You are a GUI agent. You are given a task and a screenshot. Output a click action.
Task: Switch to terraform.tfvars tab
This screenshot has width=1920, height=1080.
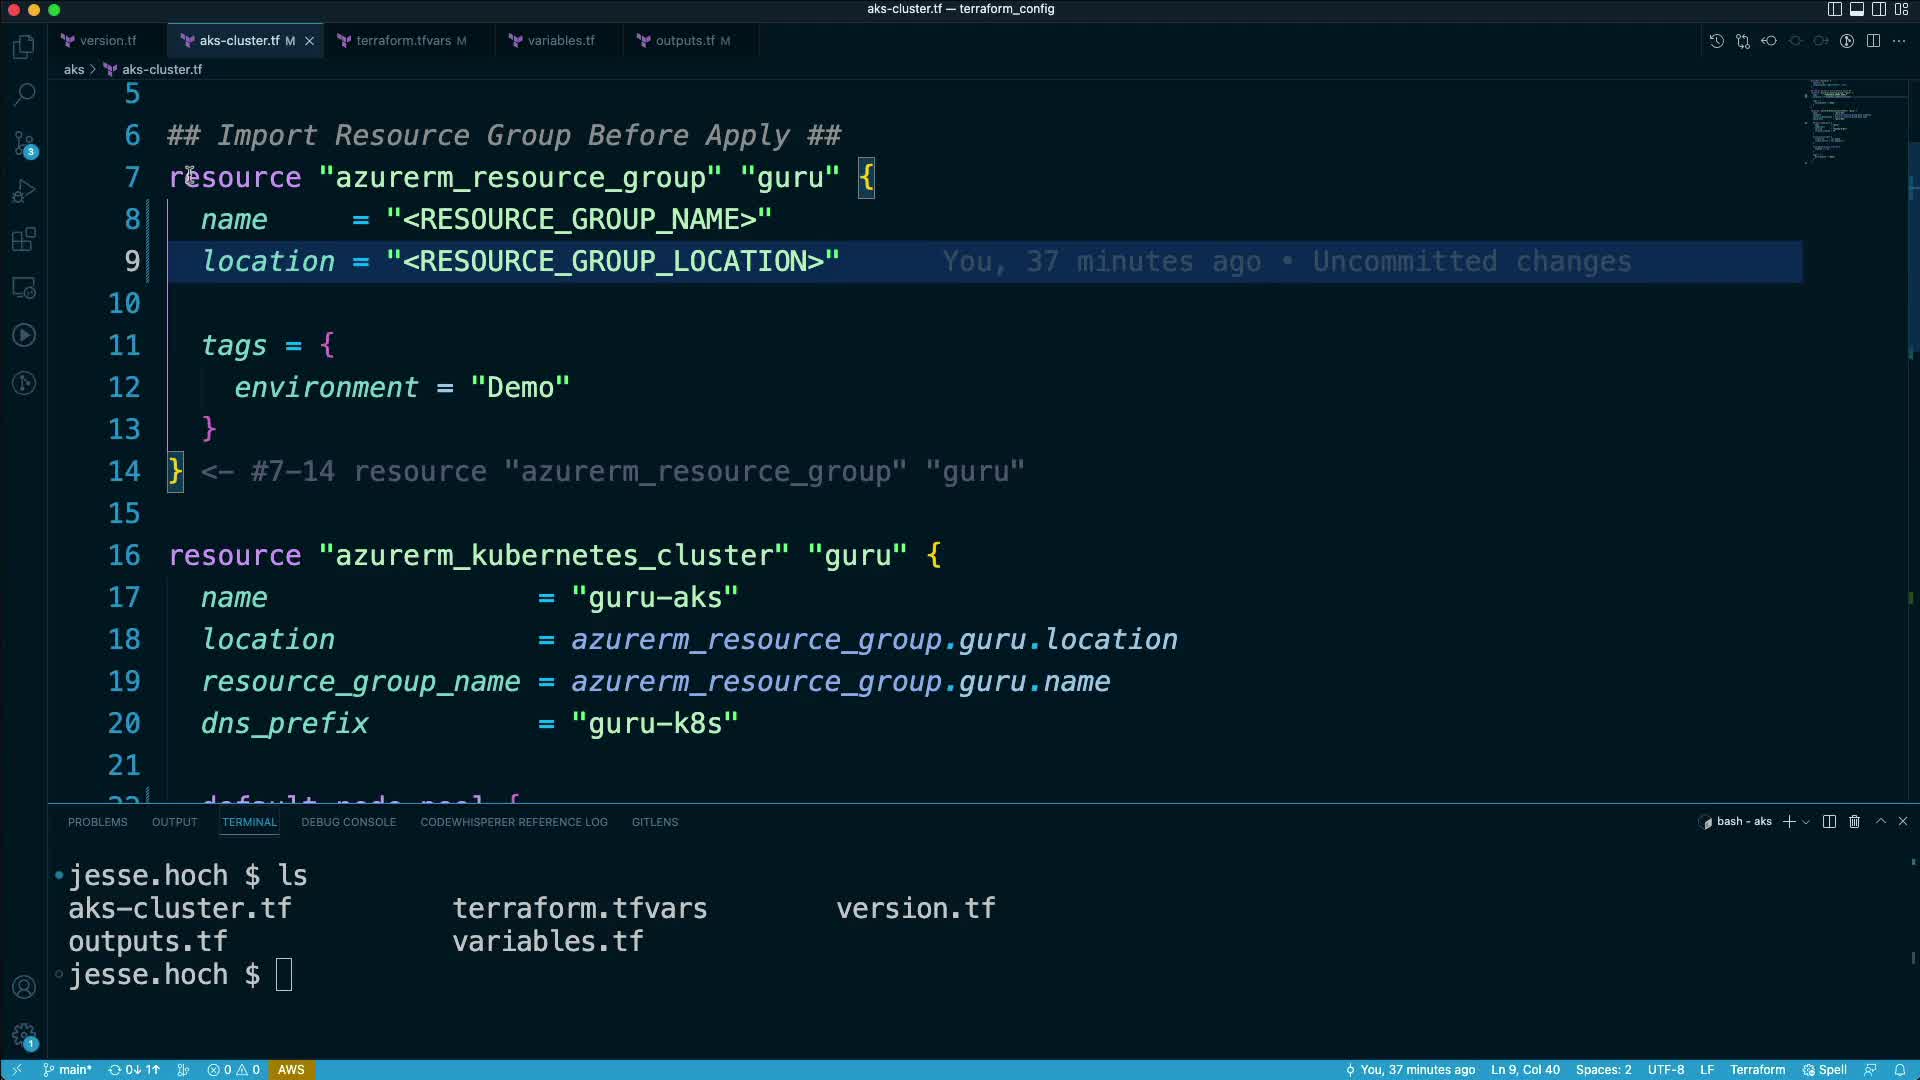click(x=403, y=41)
